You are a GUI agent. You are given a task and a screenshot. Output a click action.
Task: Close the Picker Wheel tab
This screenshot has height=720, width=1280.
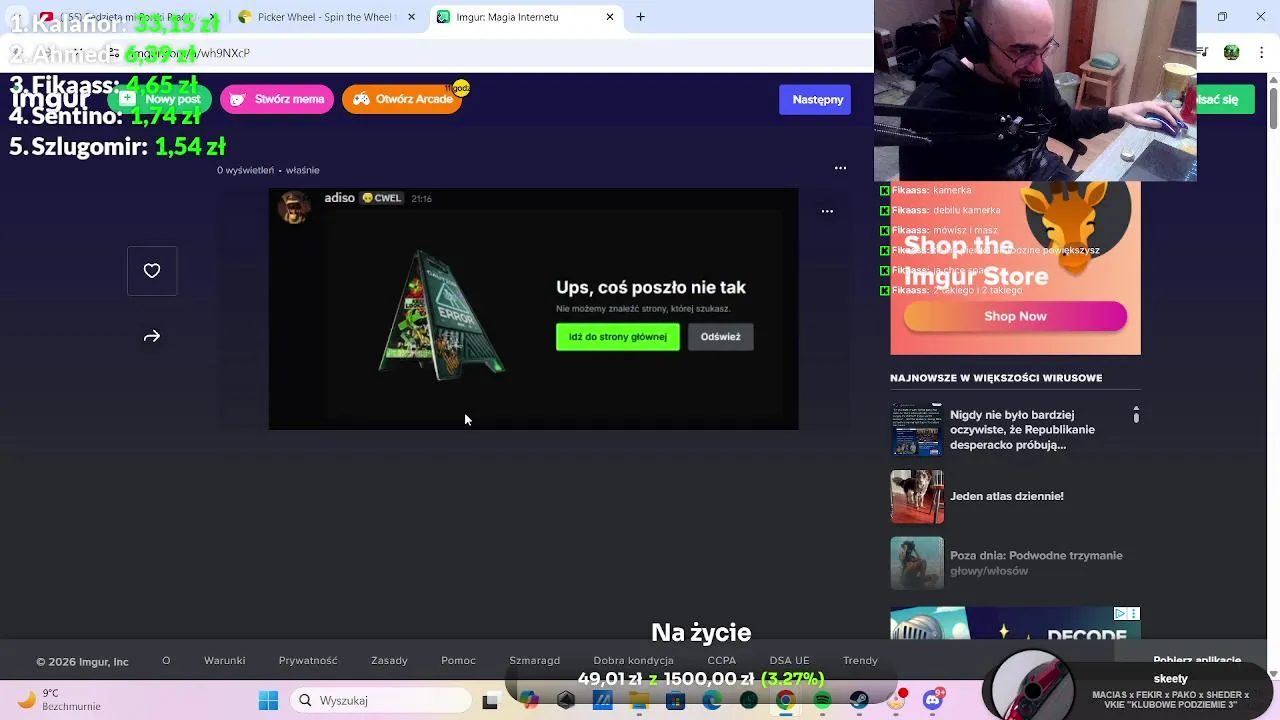(410, 17)
